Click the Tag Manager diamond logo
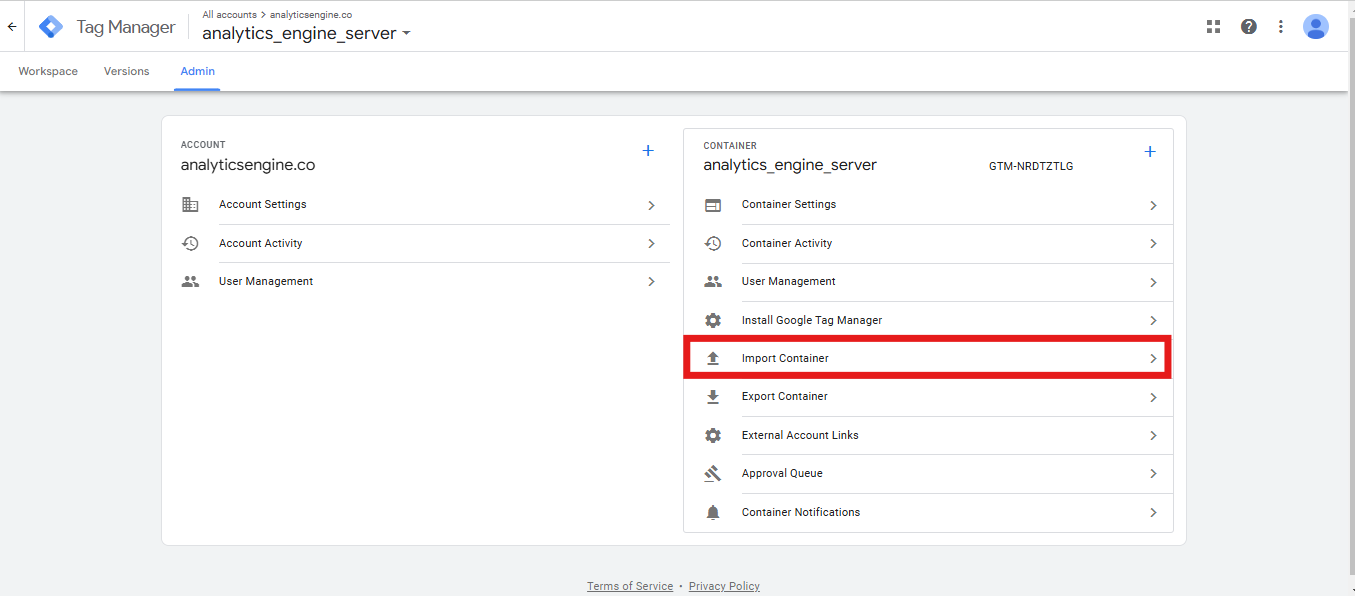This screenshot has width=1355, height=596. [x=51, y=27]
